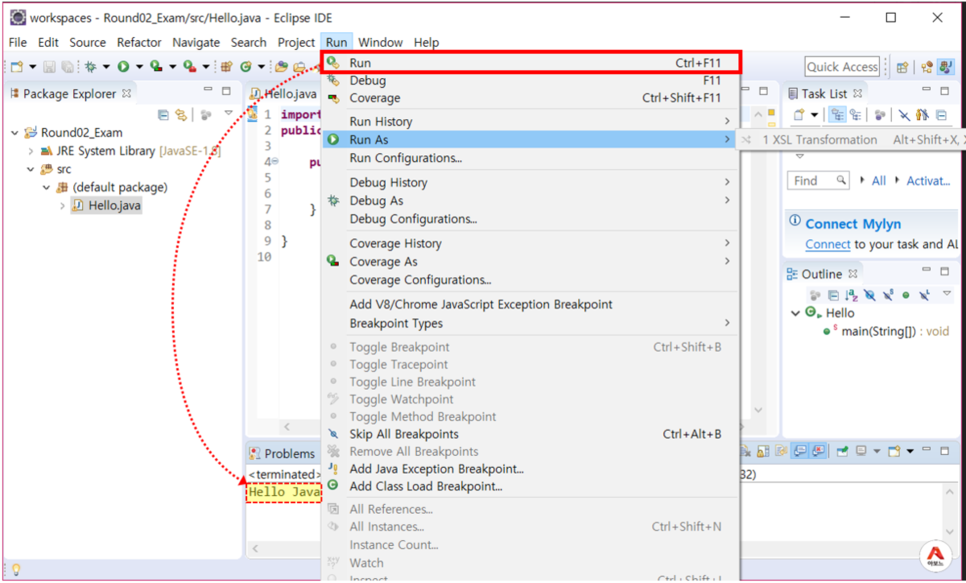Click the New Java Package toolbar icon

pyautogui.click(x=226, y=67)
